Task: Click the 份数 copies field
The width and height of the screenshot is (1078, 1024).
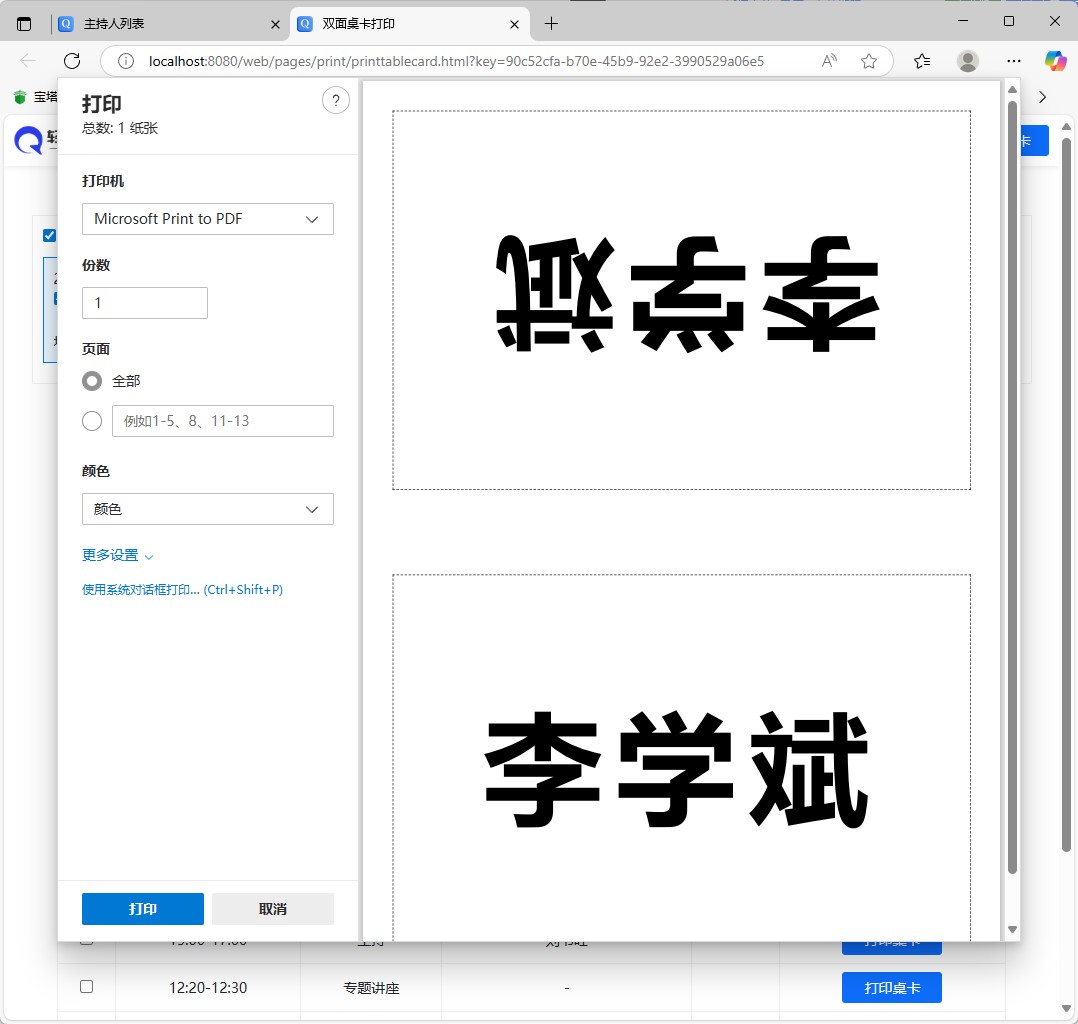Action: [144, 303]
